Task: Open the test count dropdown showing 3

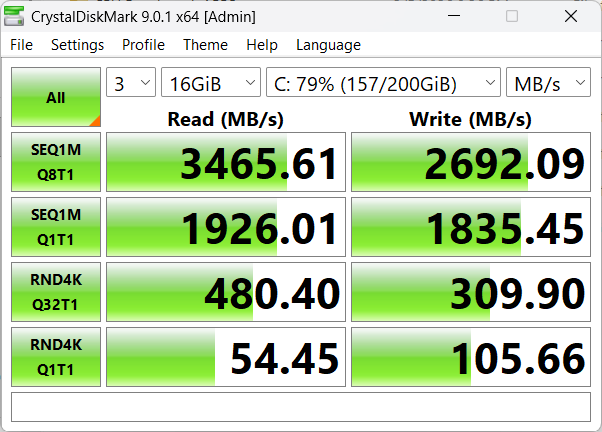Action: tap(131, 83)
